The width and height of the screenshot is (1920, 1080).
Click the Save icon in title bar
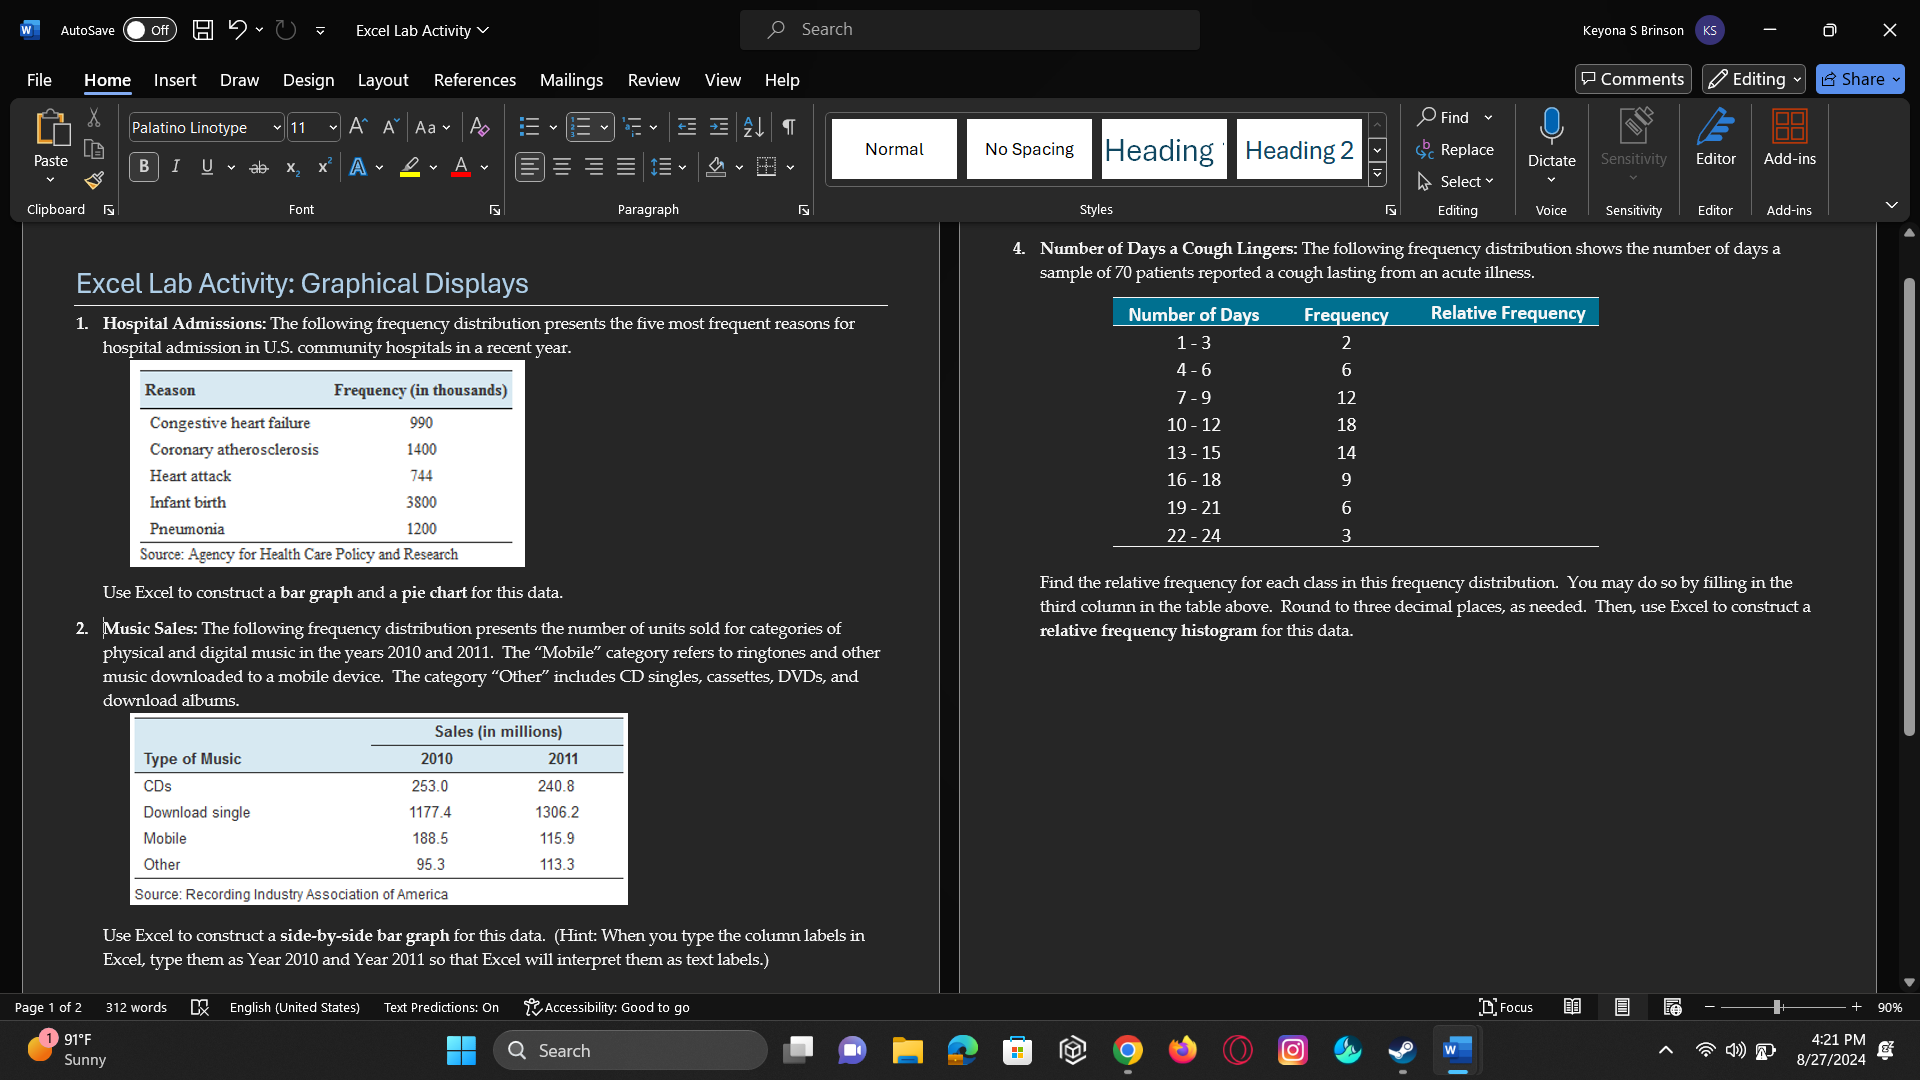tap(203, 30)
